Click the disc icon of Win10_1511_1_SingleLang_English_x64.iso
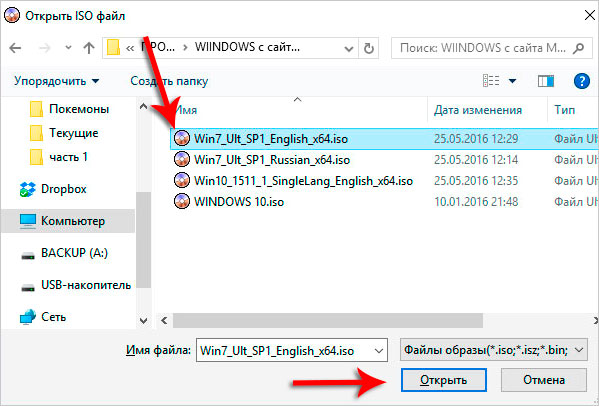 coord(182,180)
